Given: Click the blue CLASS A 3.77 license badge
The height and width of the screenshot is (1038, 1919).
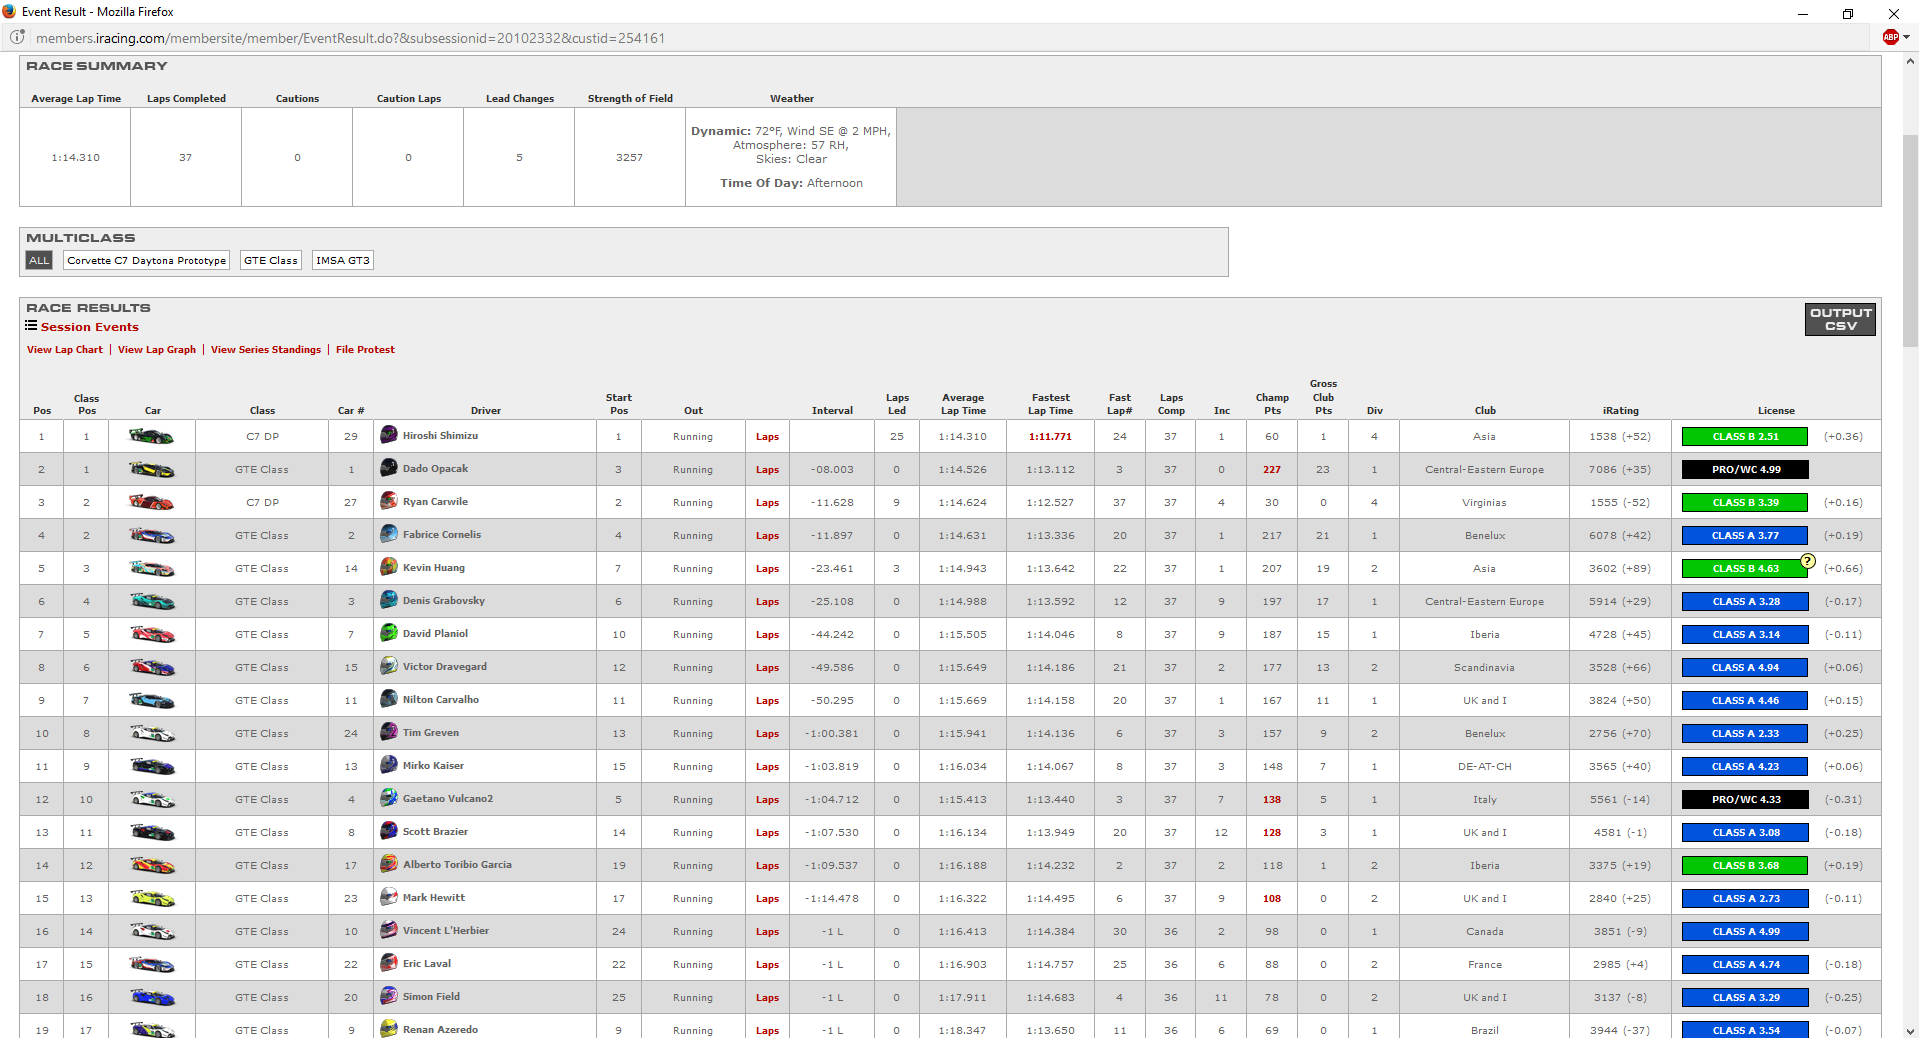Looking at the screenshot, I should point(1745,536).
